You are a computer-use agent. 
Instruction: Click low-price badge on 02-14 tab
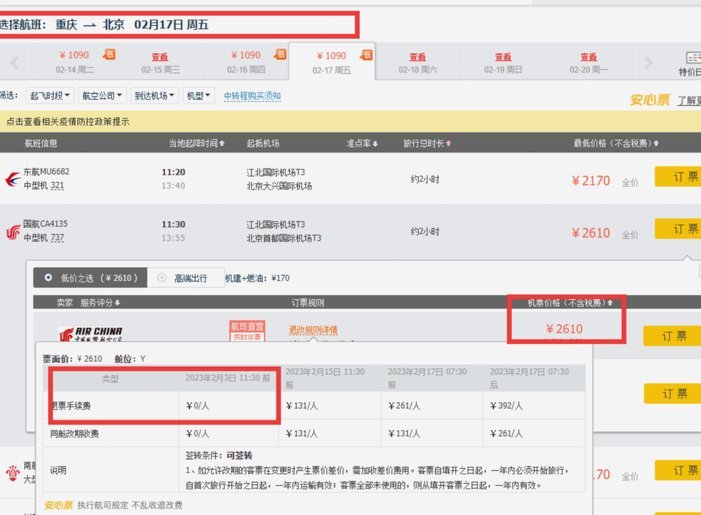[x=109, y=55]
